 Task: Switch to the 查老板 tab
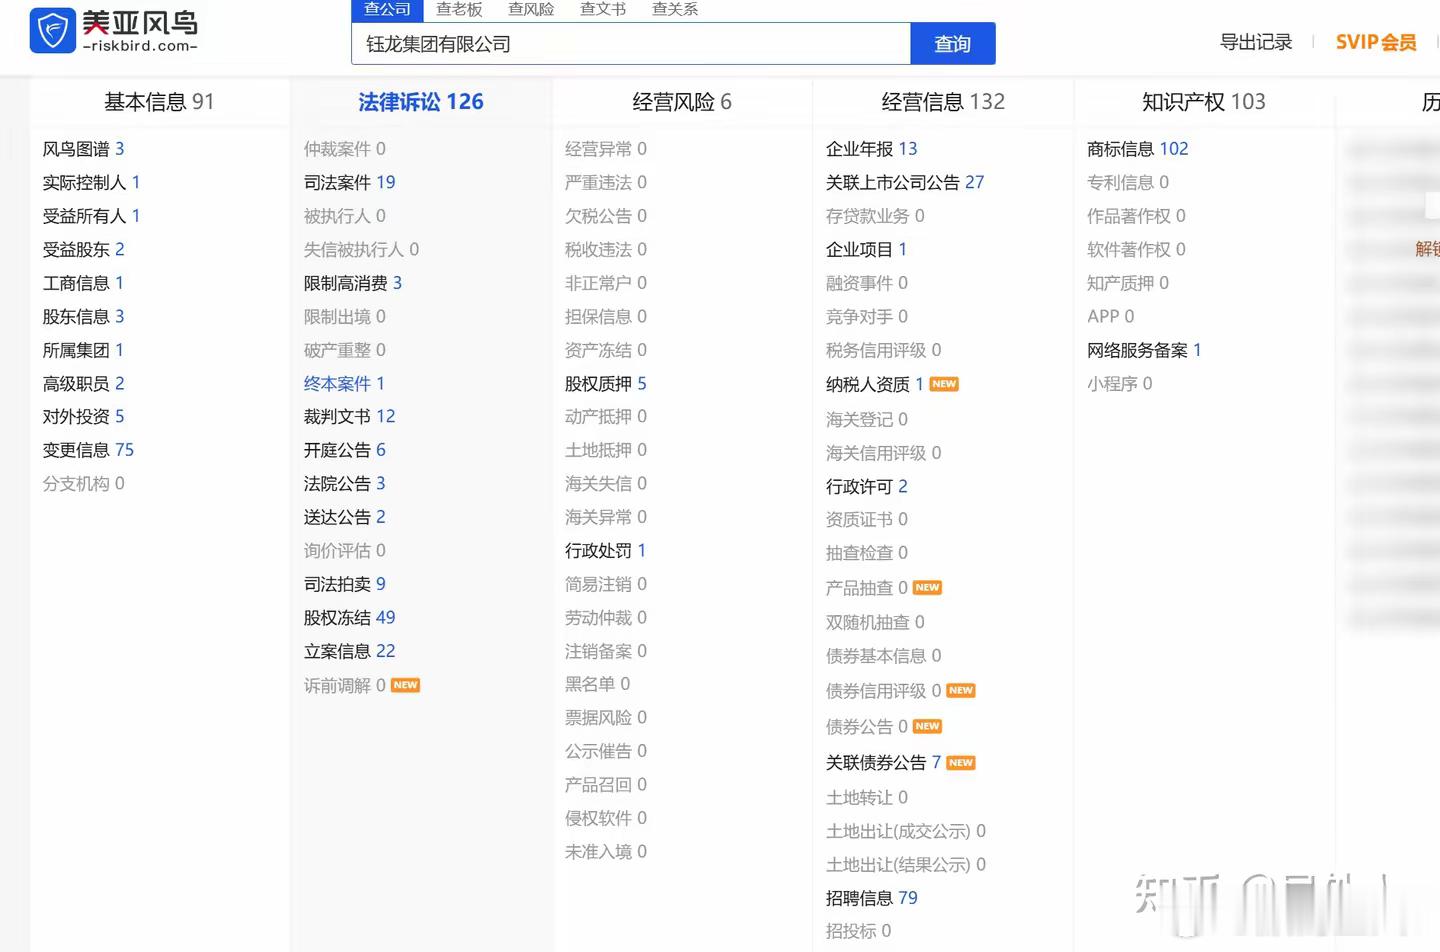(459, 9)
